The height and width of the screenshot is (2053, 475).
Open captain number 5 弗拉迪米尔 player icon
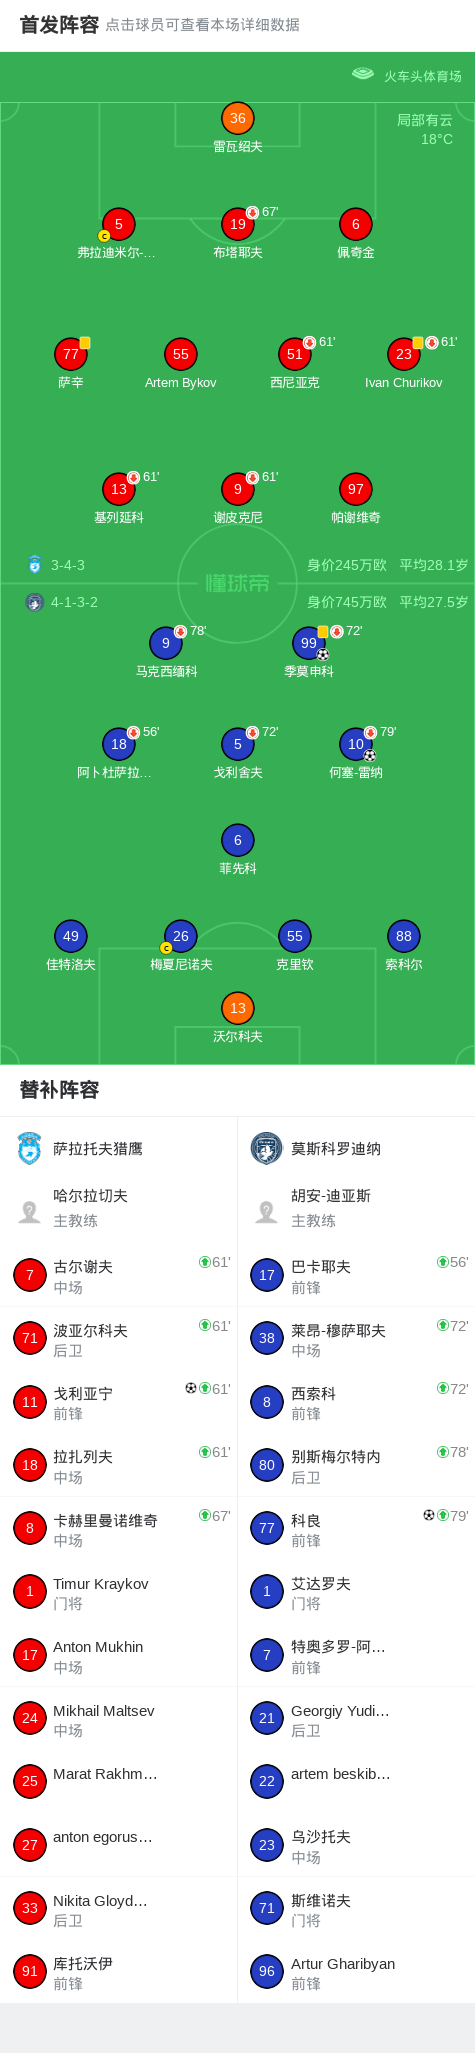click(119, 224)
